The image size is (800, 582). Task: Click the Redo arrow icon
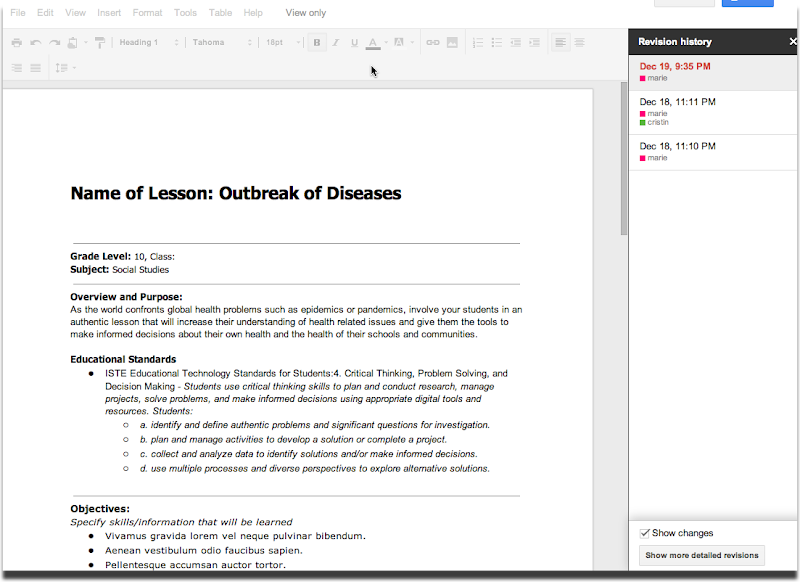(55, 42)
